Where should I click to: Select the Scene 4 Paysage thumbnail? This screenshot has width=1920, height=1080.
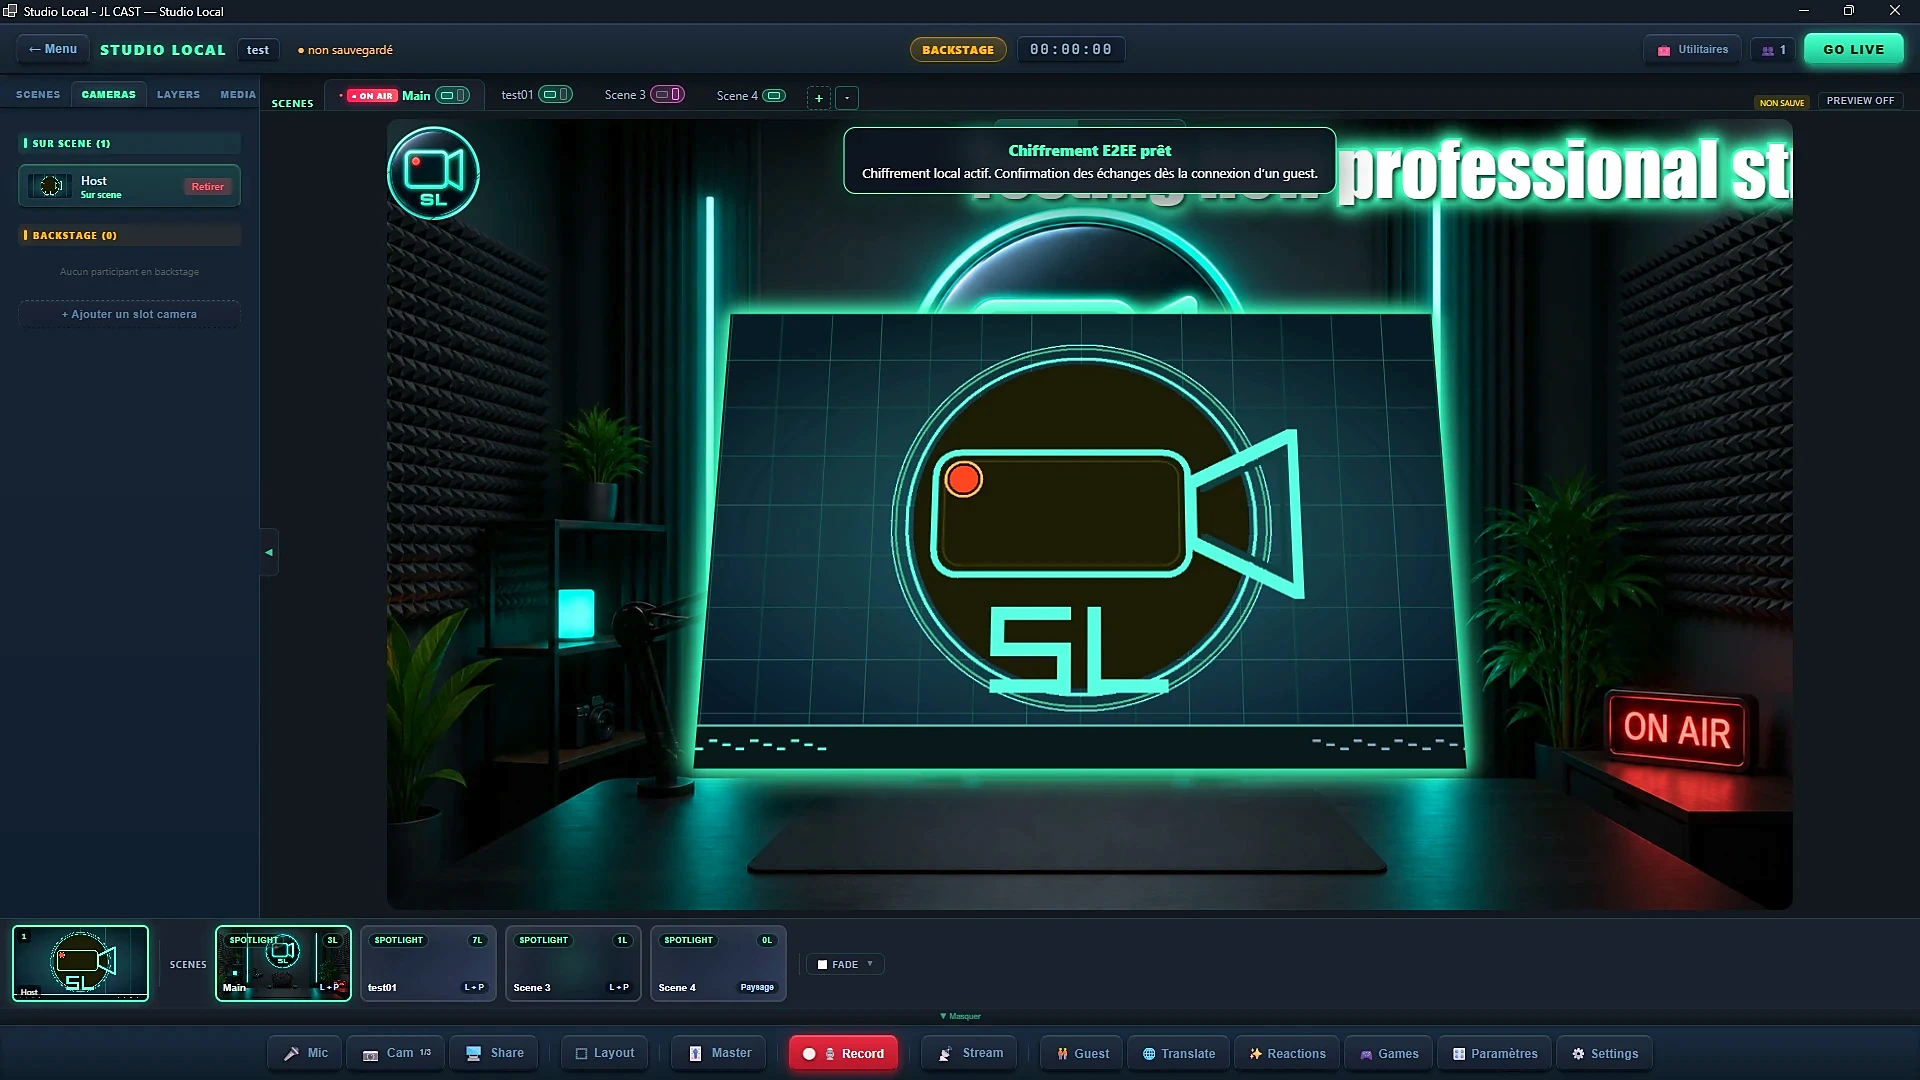click(718, 963)
